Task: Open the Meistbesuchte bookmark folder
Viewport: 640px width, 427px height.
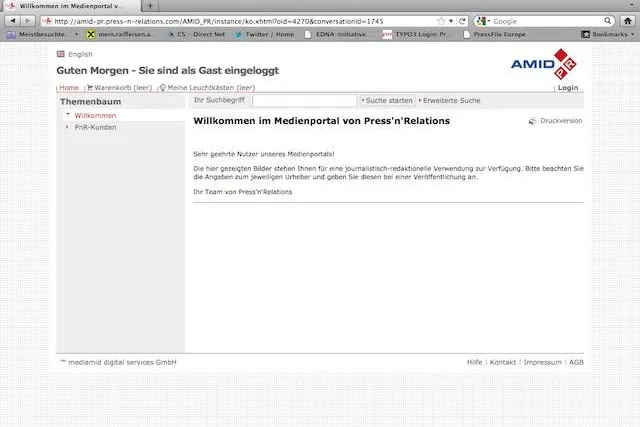Action: point(42,34)
